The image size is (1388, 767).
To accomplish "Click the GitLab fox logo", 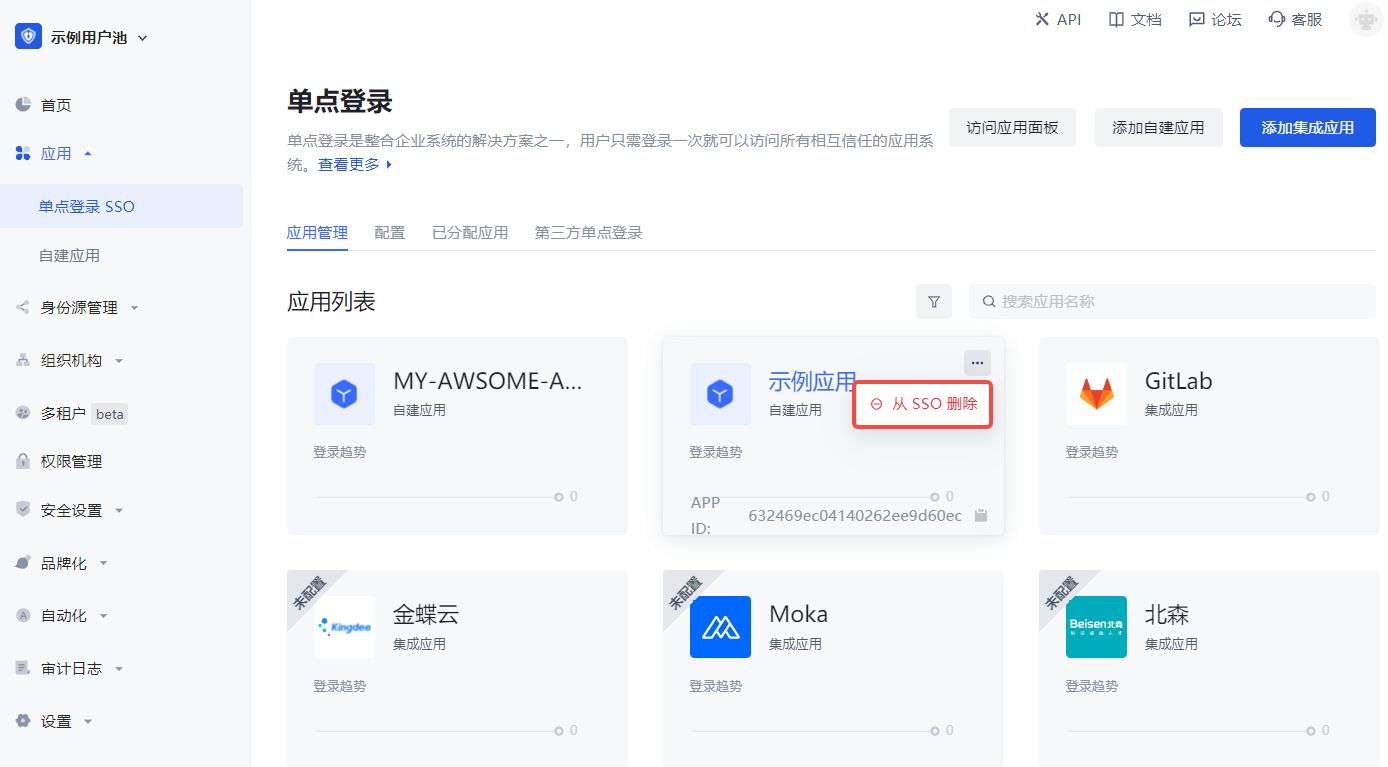I will pyautogui.click(x=1095, y=394).
